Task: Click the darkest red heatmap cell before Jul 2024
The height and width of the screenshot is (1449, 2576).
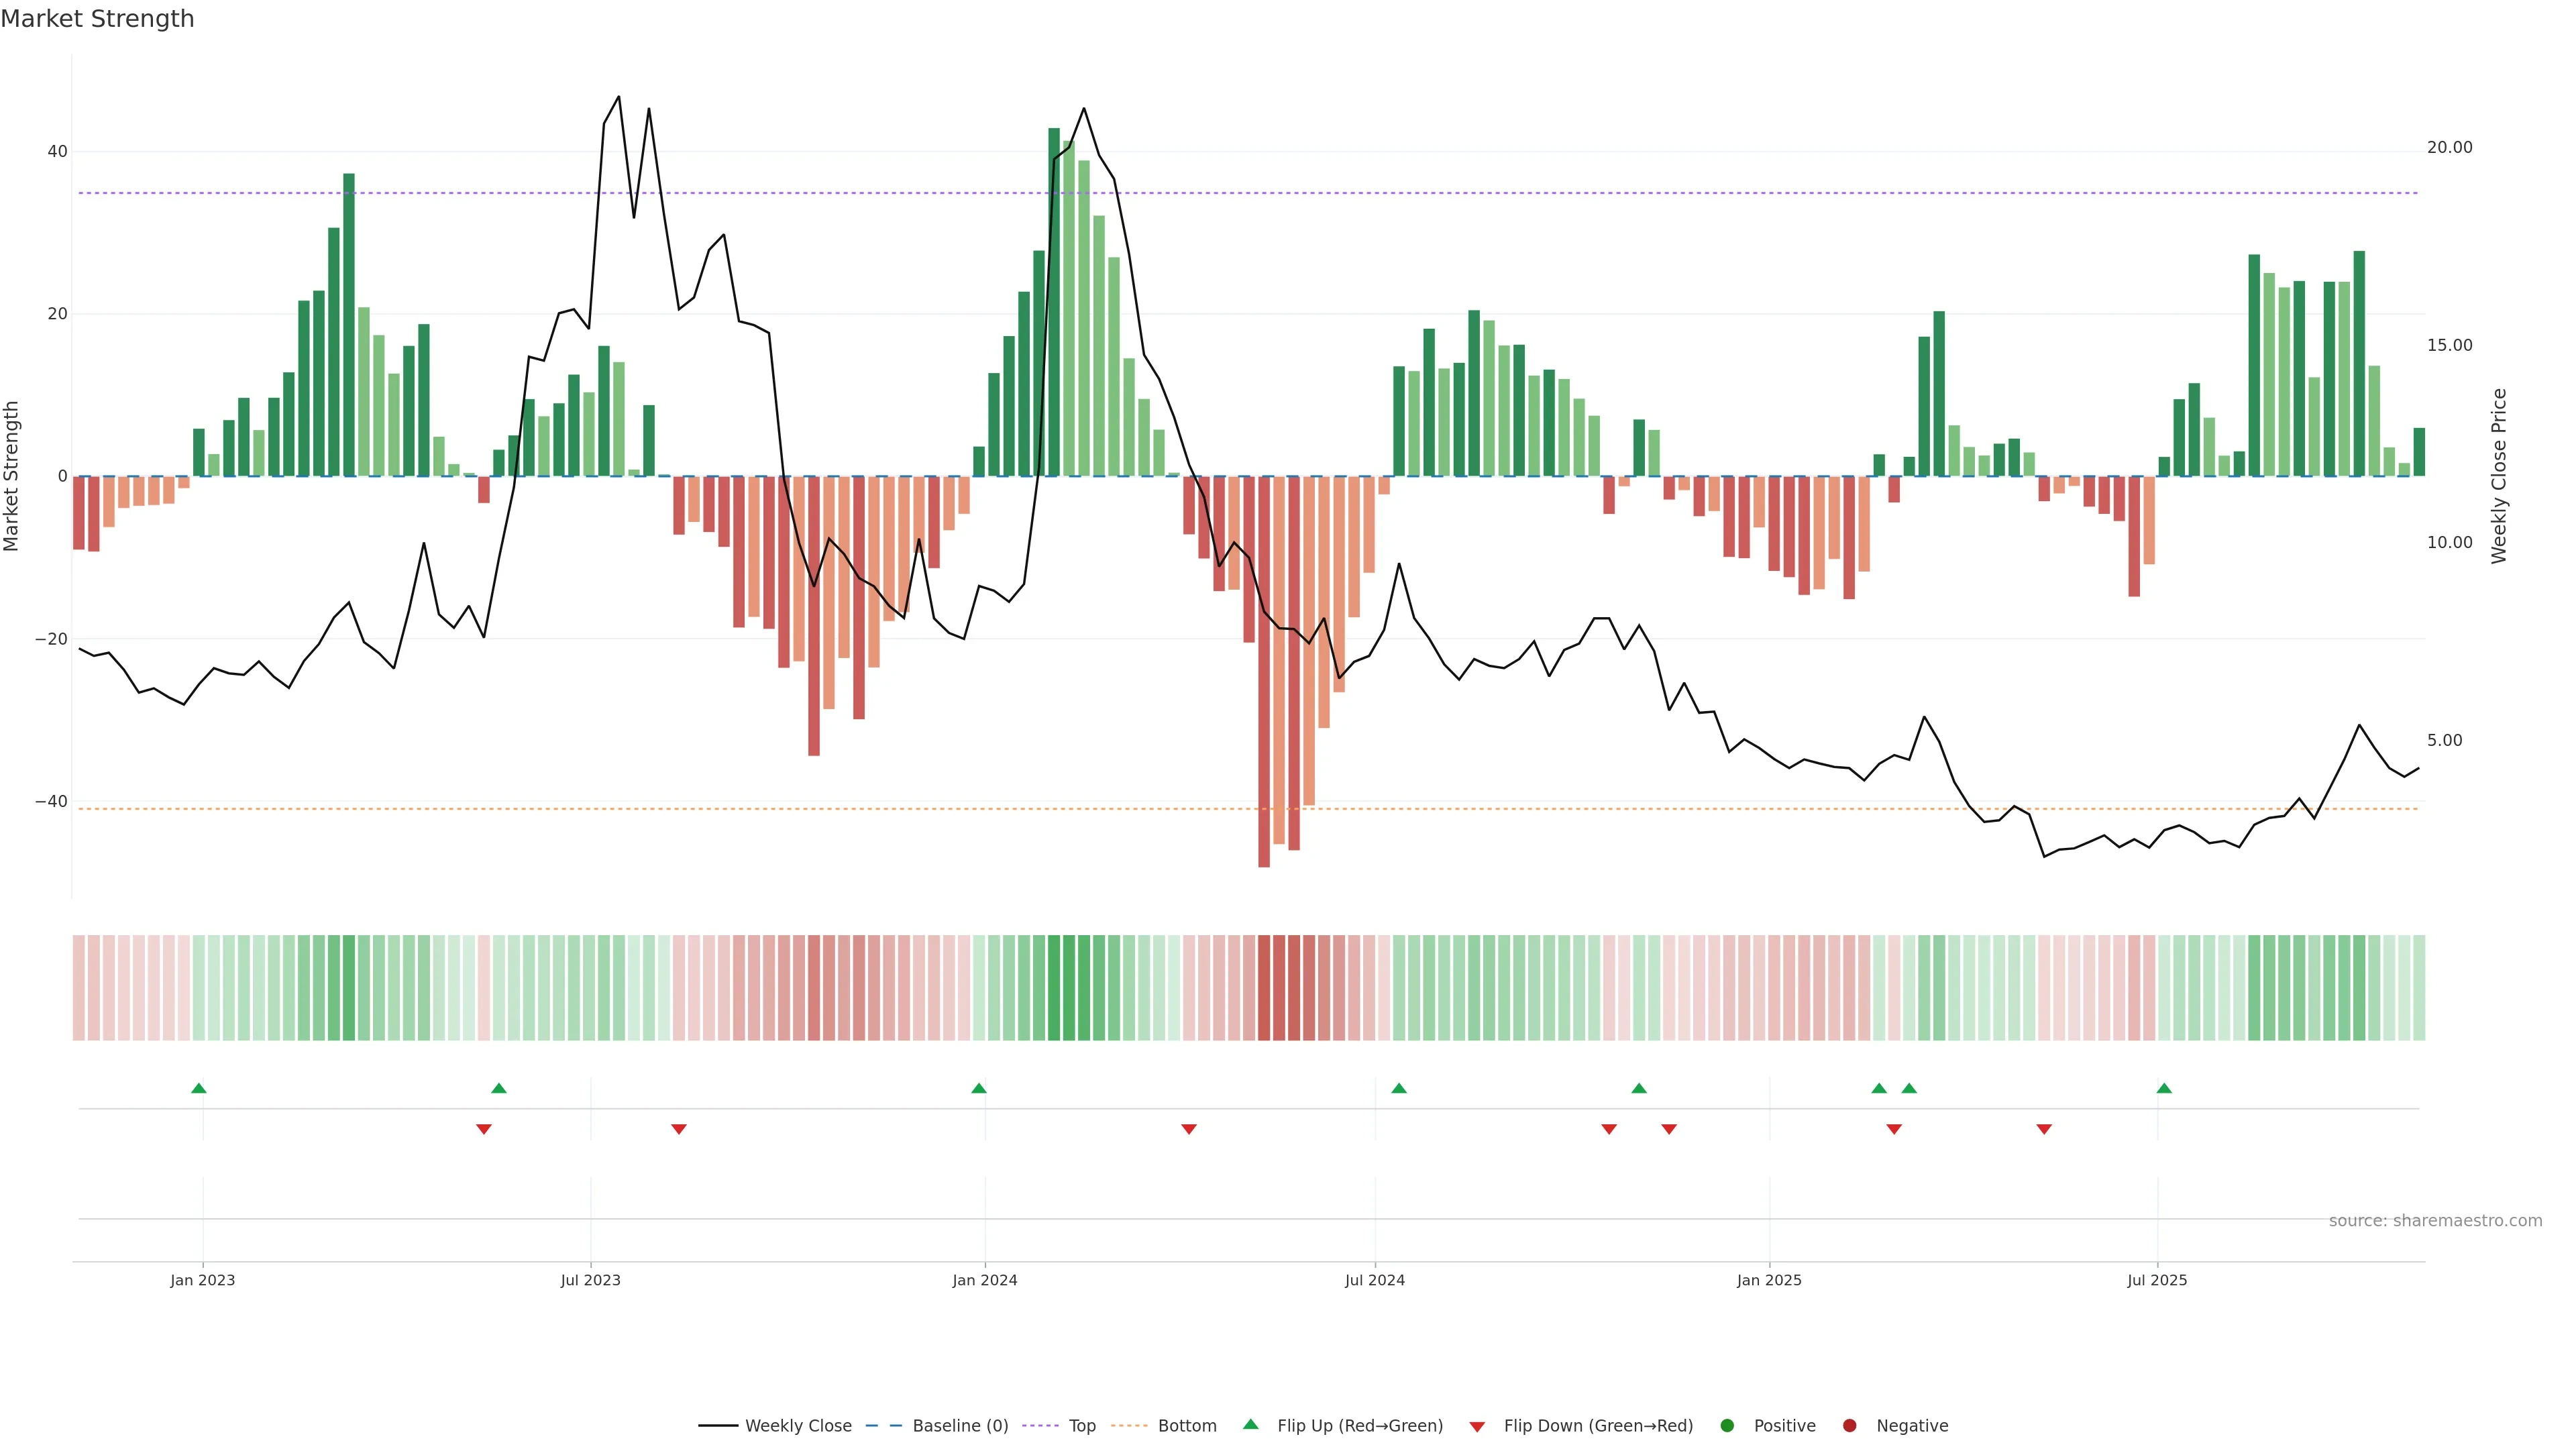Action: (1264, 988)
